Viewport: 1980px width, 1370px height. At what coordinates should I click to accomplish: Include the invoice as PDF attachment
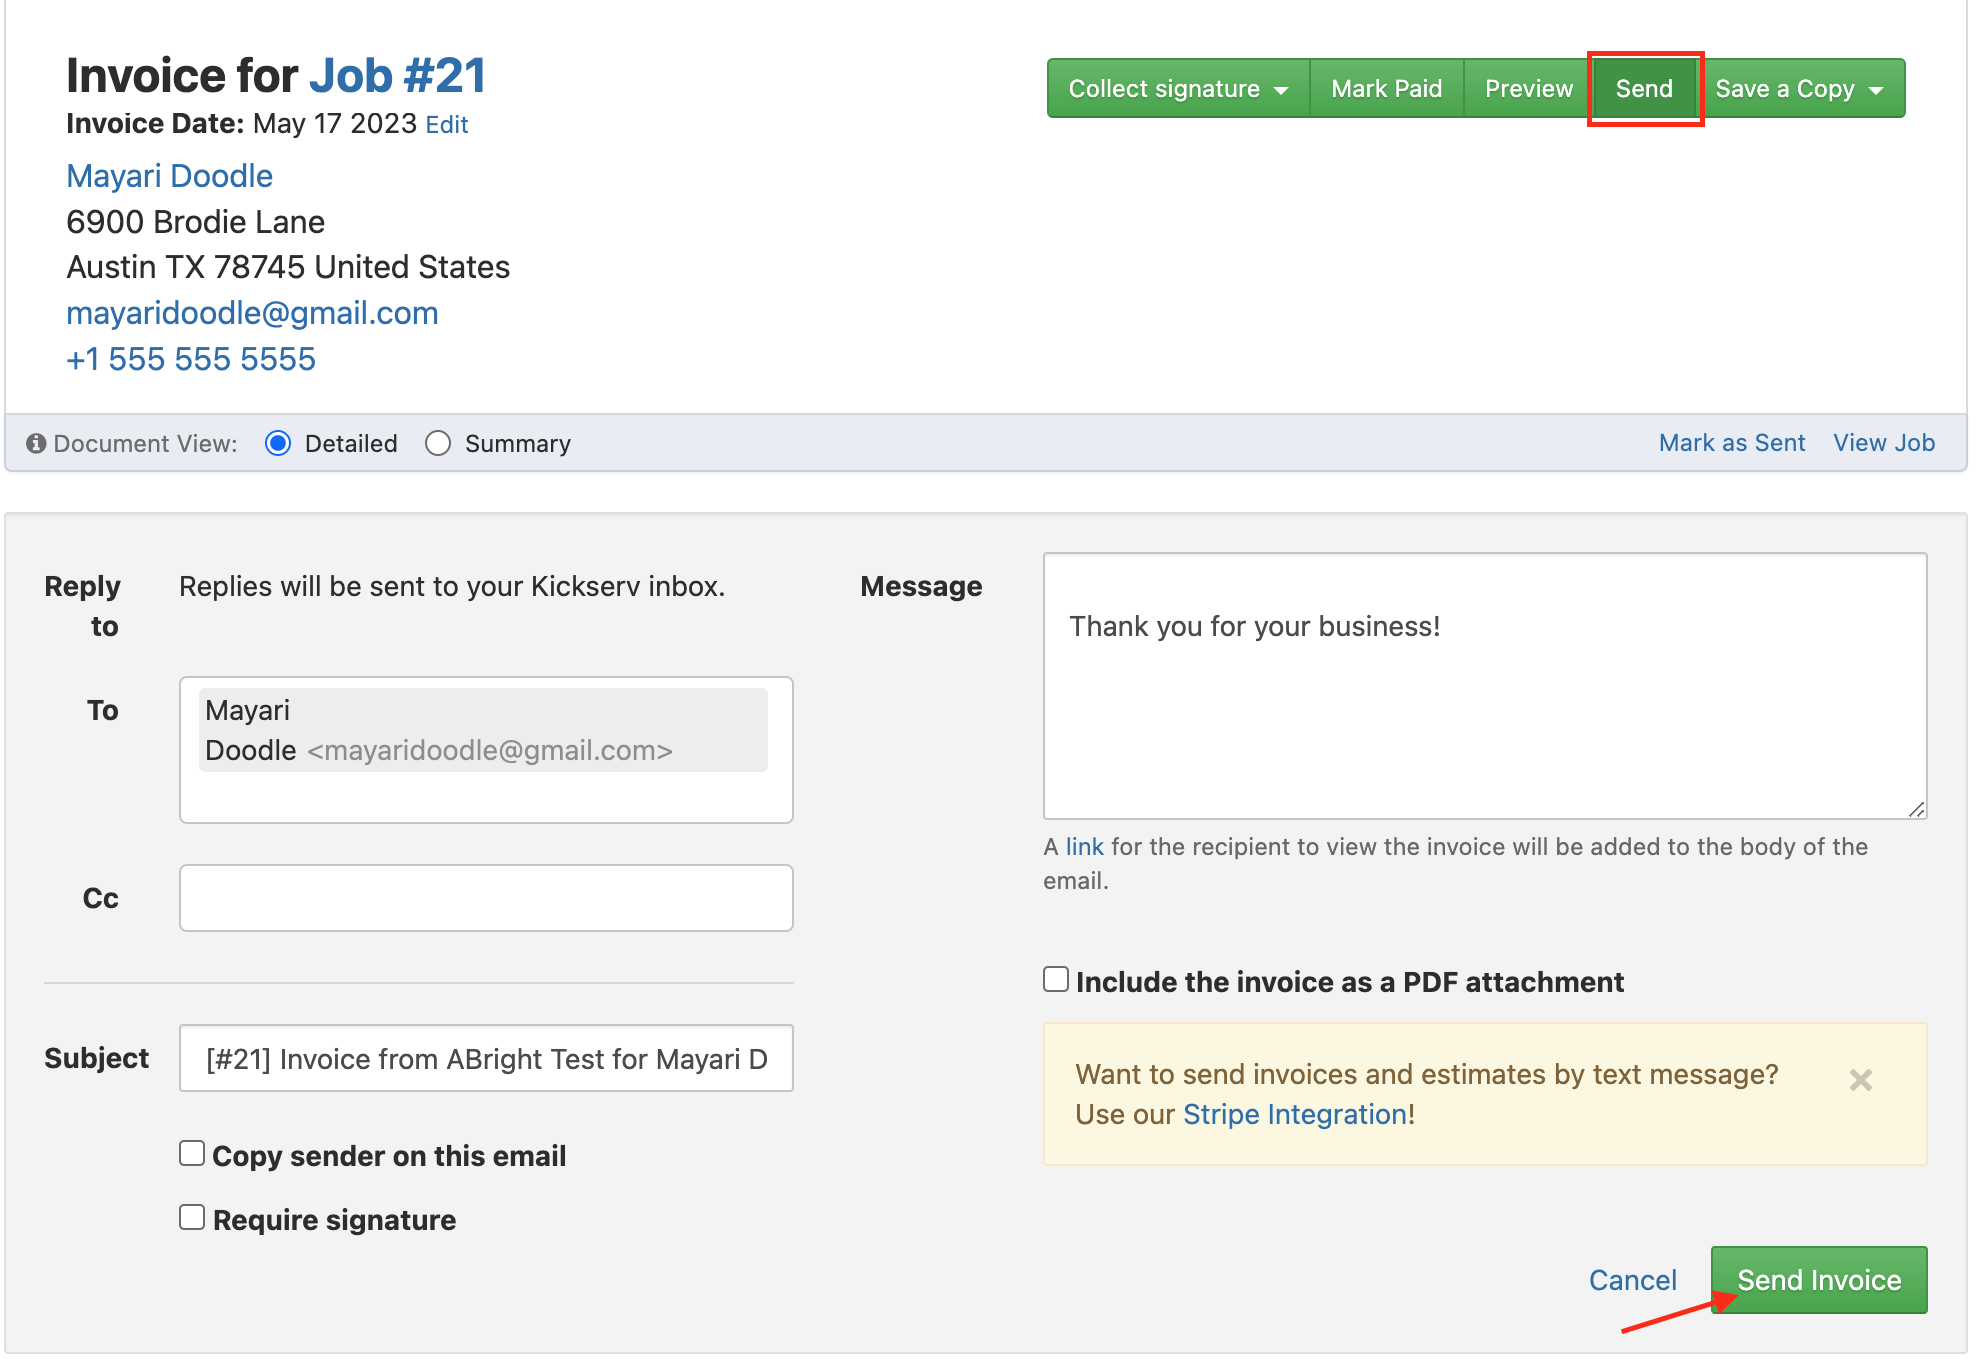click(1056, 980)
